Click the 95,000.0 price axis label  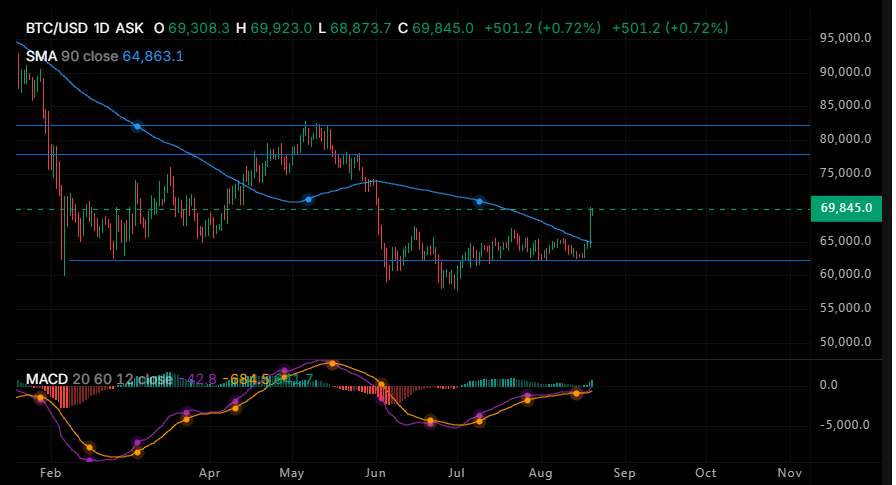pos(845,38)
